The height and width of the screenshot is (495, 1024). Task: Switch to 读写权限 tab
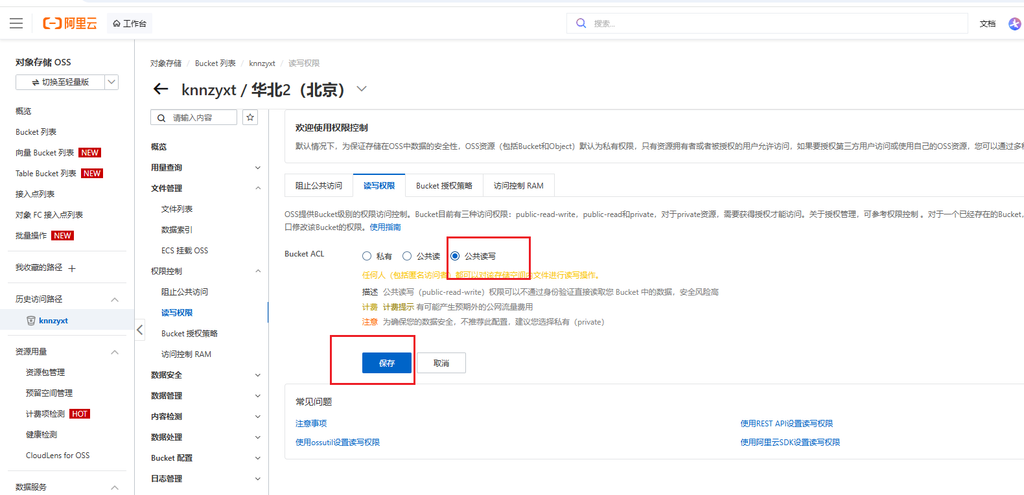(379, 185)
